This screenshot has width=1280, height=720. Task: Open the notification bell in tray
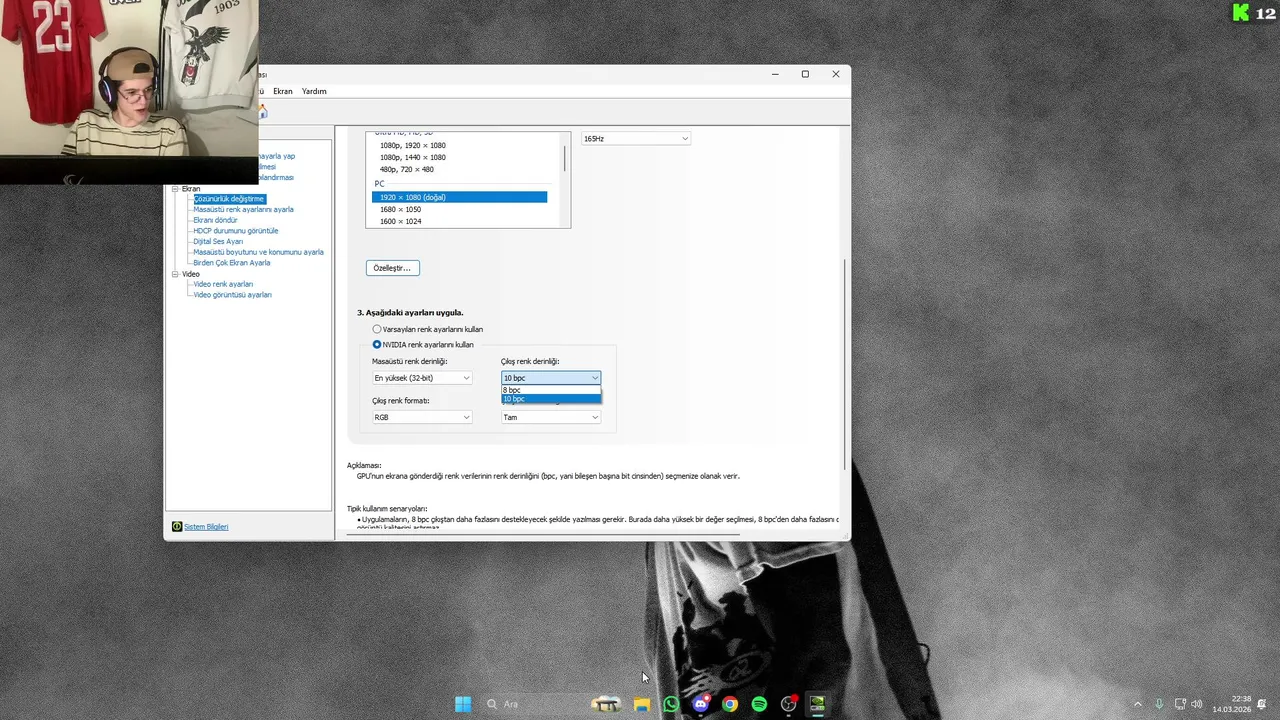1262,704
